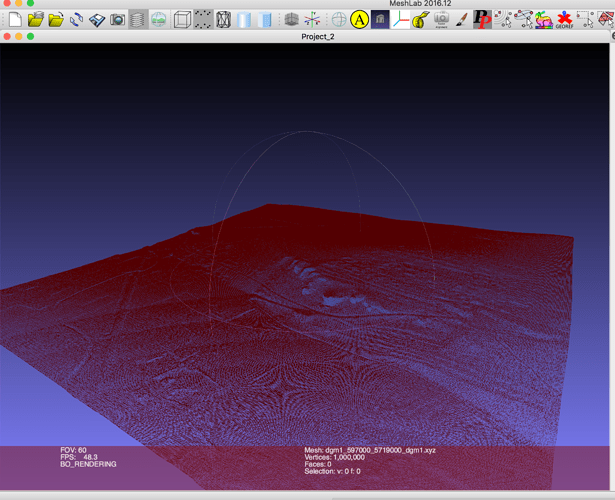
Task: Take a snapshot with the camera icon
Action: coord(117,19)
